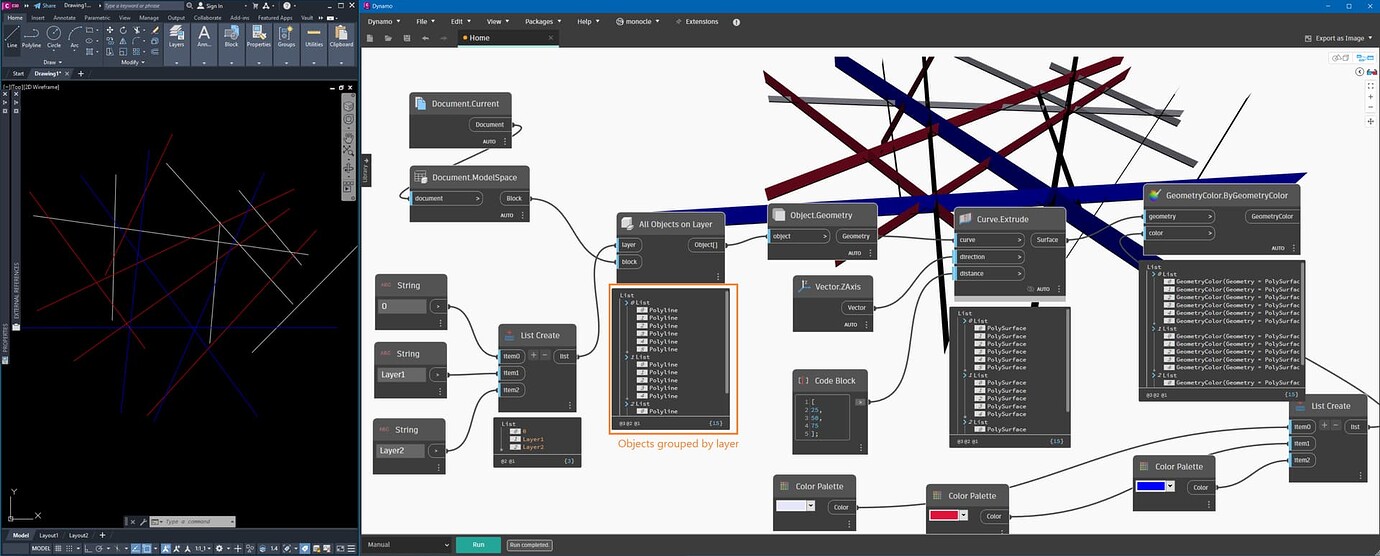Click the red color swatch in Color Palette
This screenshot has height=556, width=1380.
(x=944, y=516)
